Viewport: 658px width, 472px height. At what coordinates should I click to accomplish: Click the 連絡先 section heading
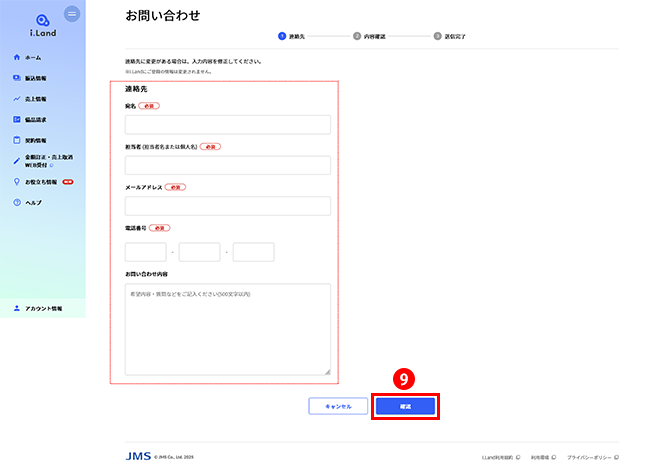[136, 89]
